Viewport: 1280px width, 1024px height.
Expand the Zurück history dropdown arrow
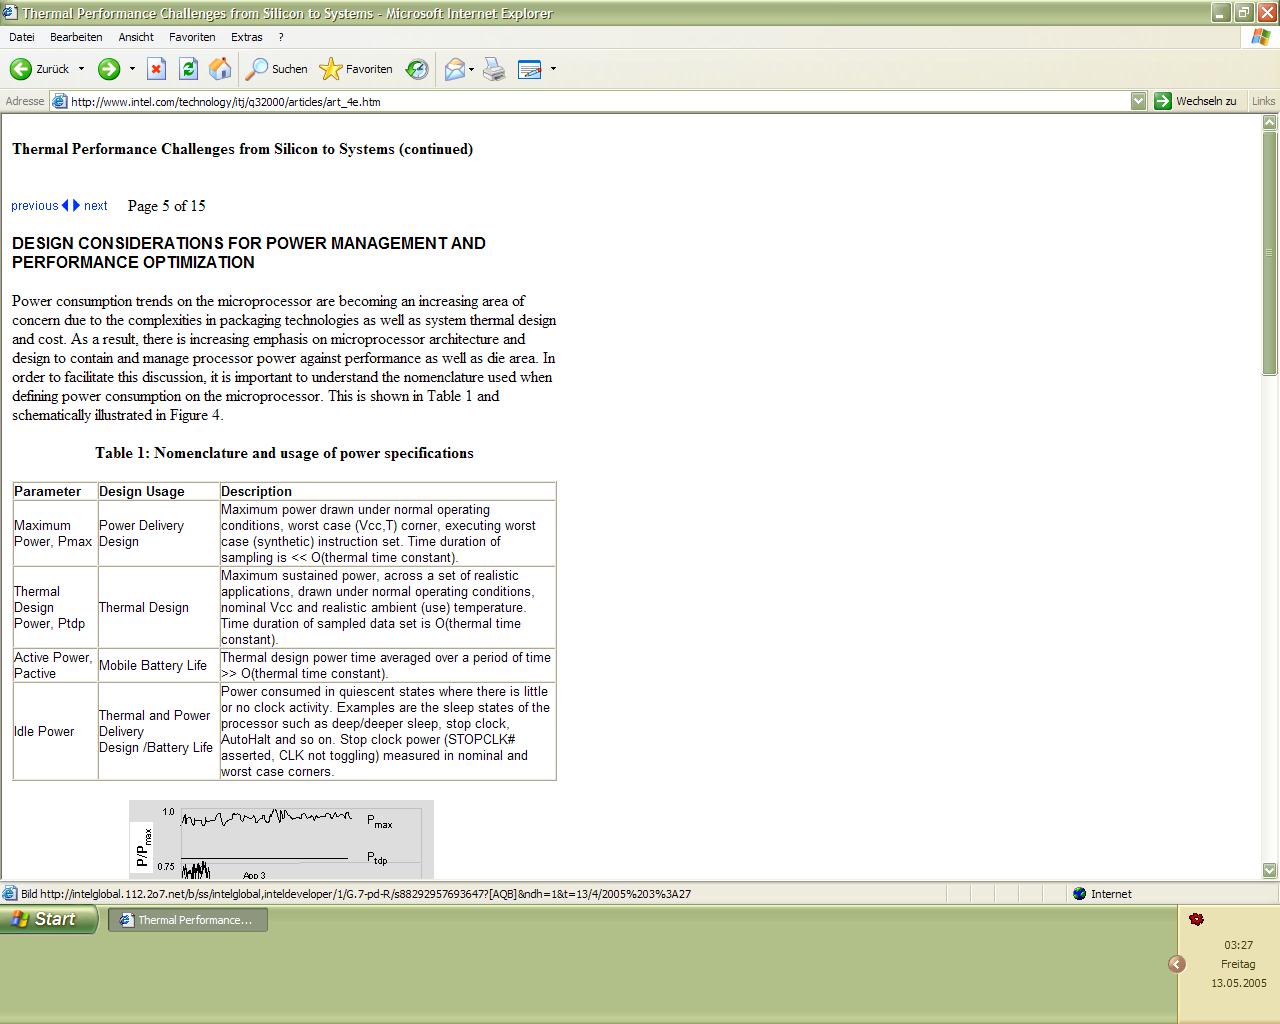(x=82, y=69)
